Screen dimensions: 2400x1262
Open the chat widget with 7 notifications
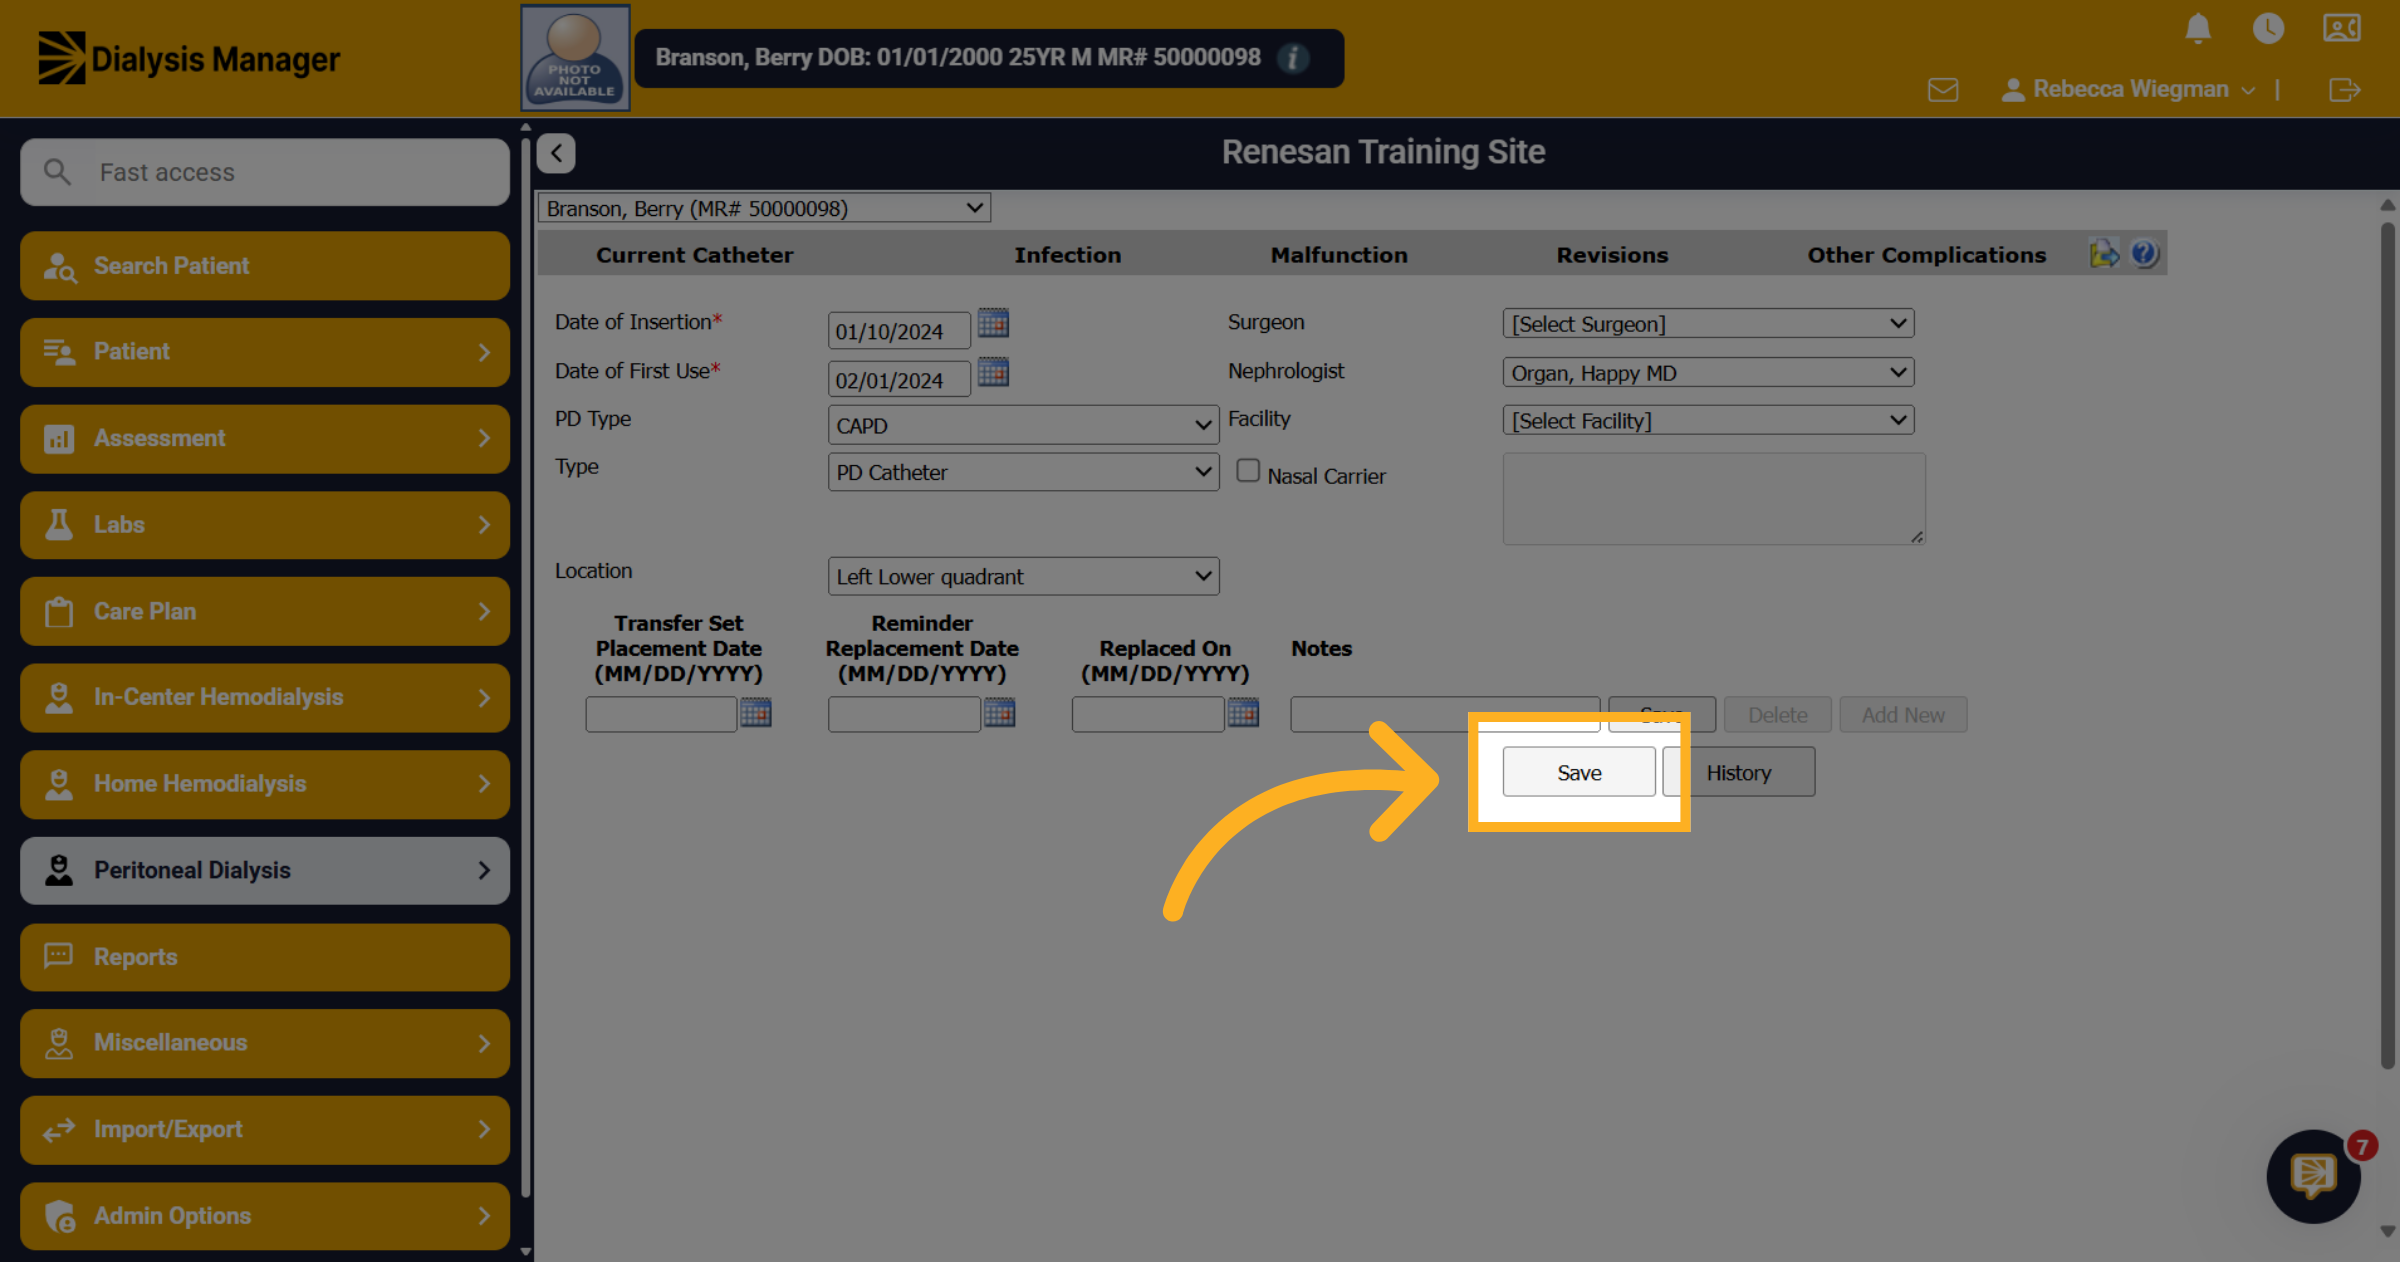[2314, 1176]
